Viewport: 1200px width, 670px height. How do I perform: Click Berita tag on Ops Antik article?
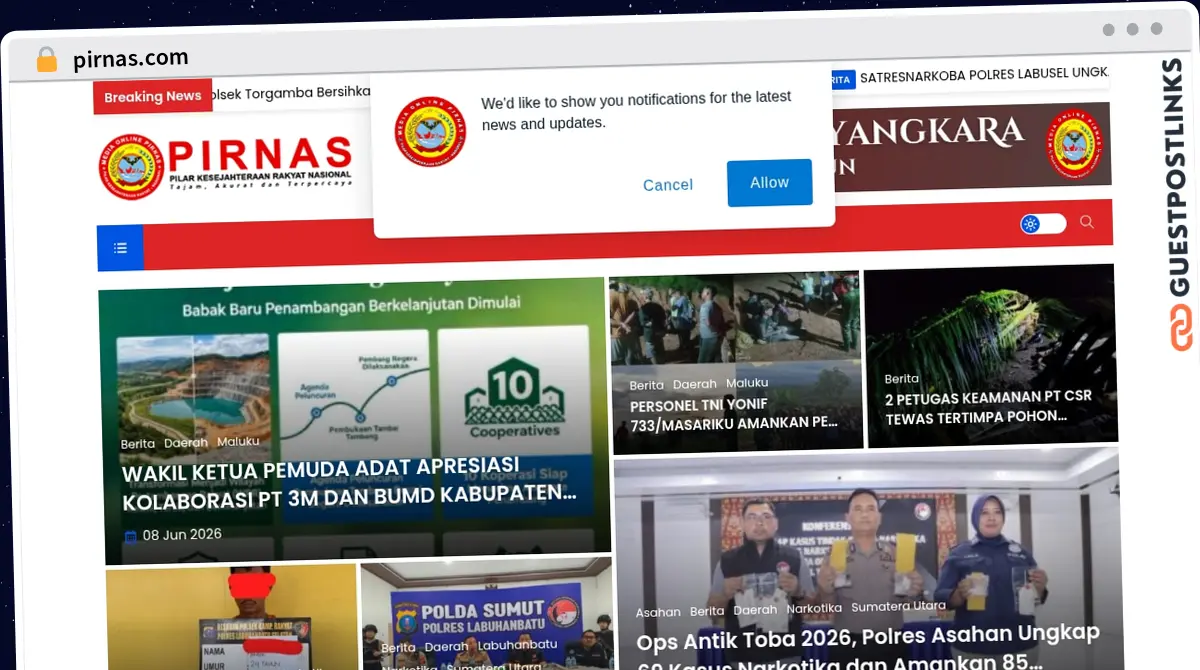point(707,611)
